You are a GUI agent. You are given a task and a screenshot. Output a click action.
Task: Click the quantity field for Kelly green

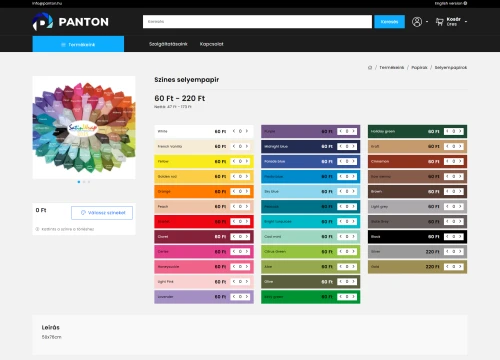[x=347, y=297]
